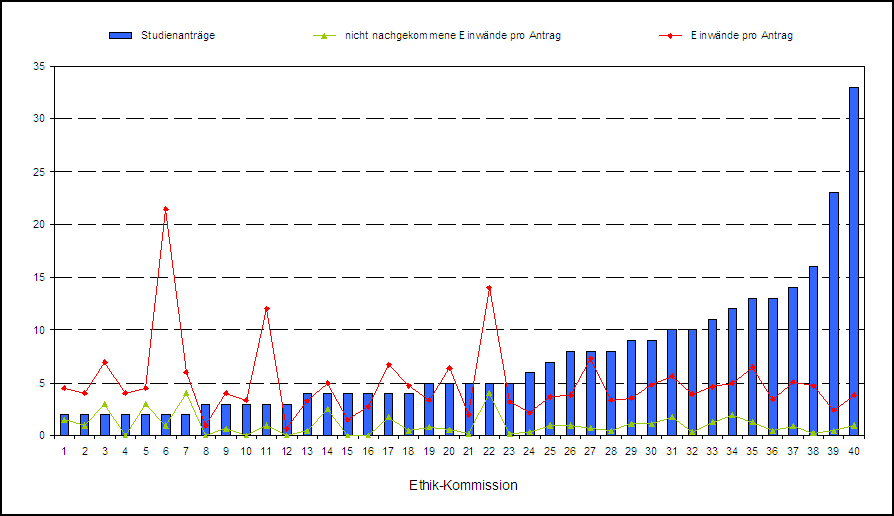
Task: Click the green triangle legend marker
Action: click(x=321, y=36)
